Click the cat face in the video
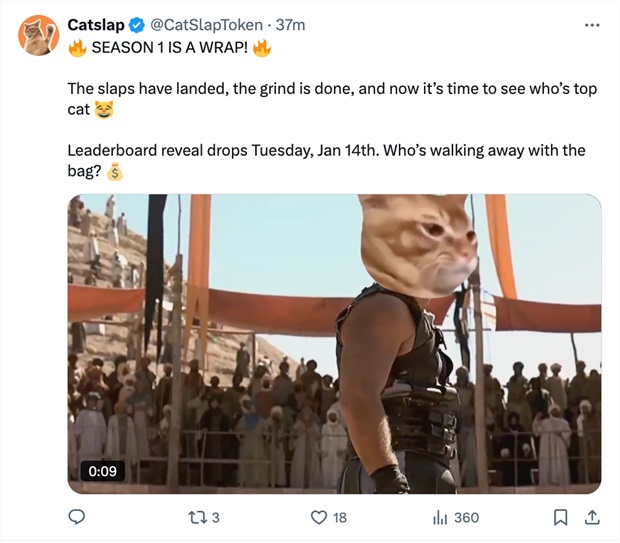Image resolution: width=620 pixels, height=543 pixels. (x=418, y=245)
